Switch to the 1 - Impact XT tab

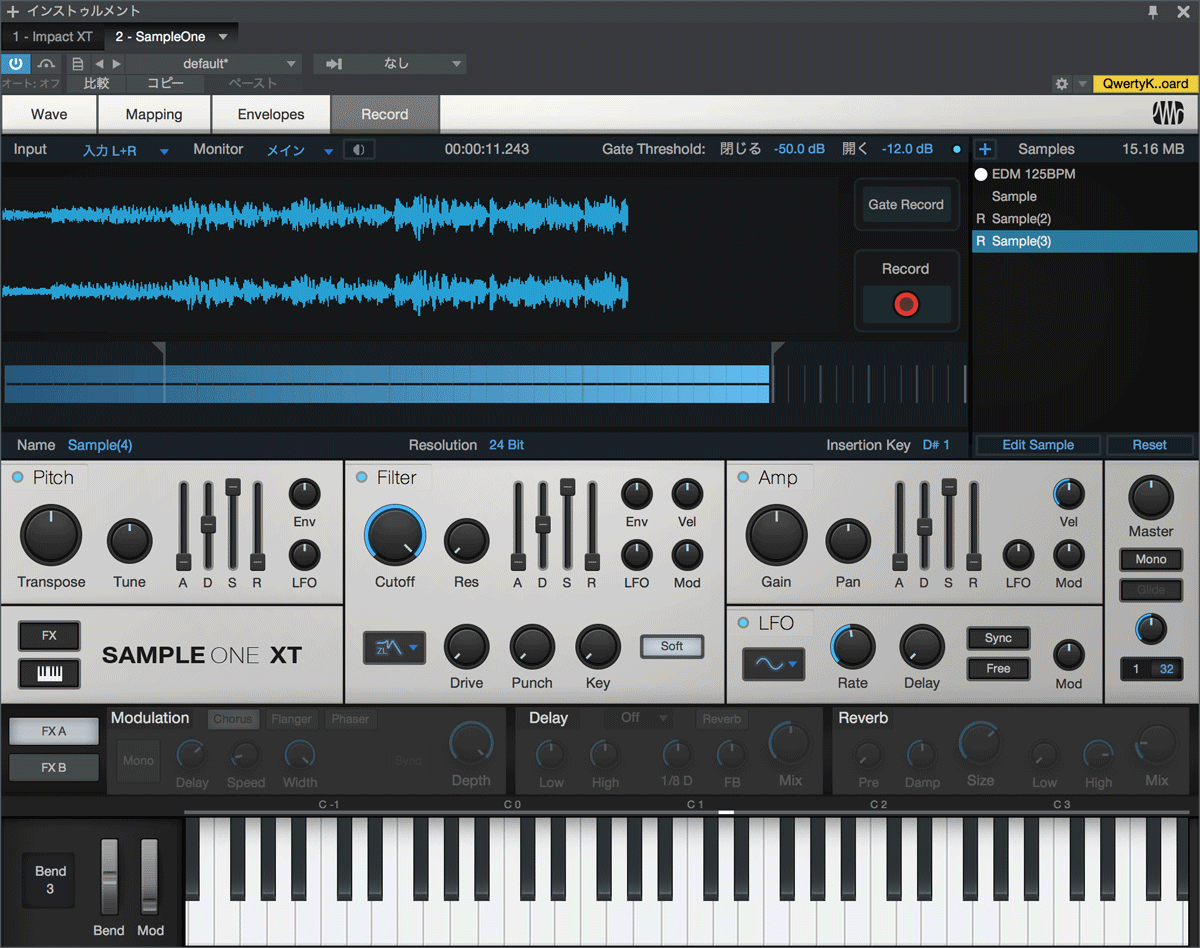pyautogui.click(x=53, y=37)
